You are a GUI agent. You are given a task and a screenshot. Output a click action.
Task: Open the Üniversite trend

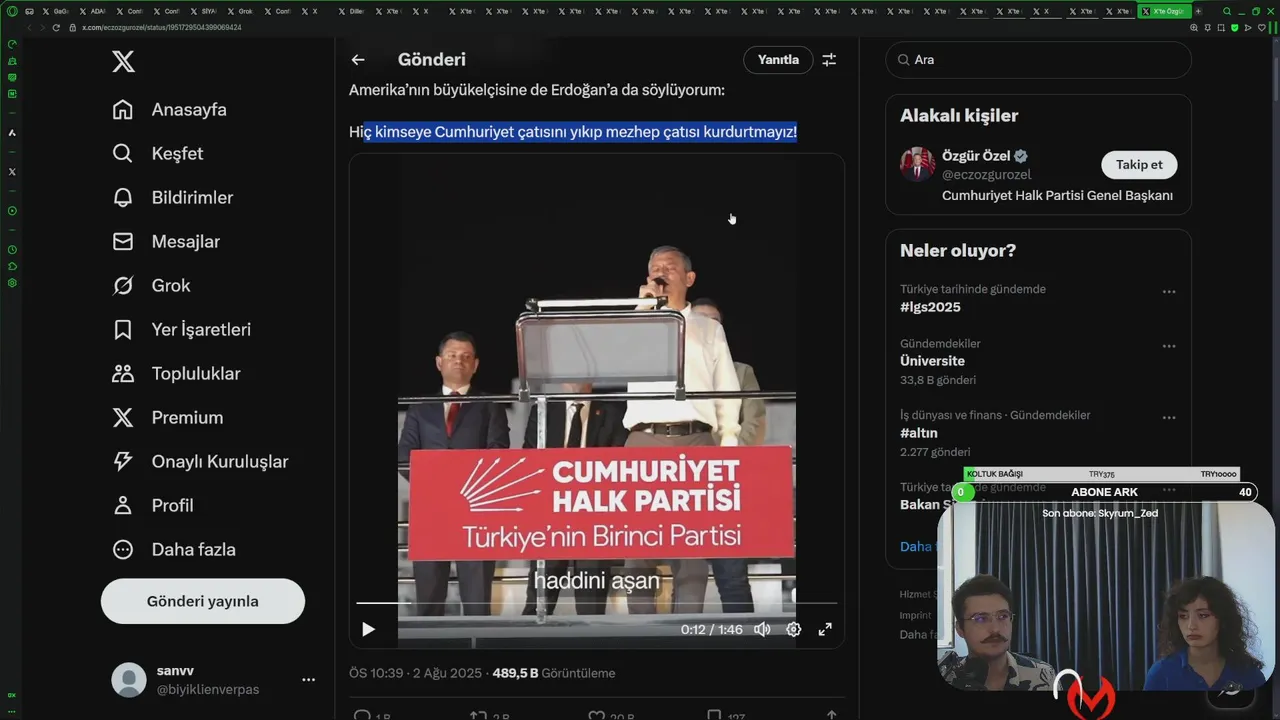(x=932, y=361)
